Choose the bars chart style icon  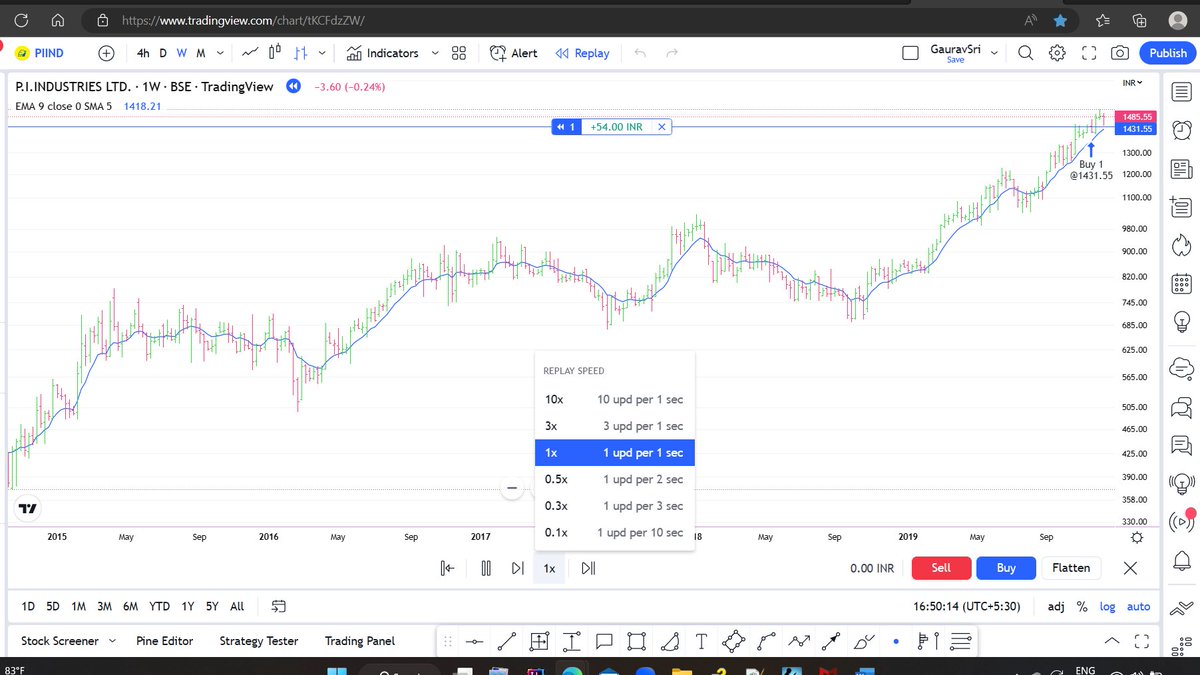click(300, 53)
